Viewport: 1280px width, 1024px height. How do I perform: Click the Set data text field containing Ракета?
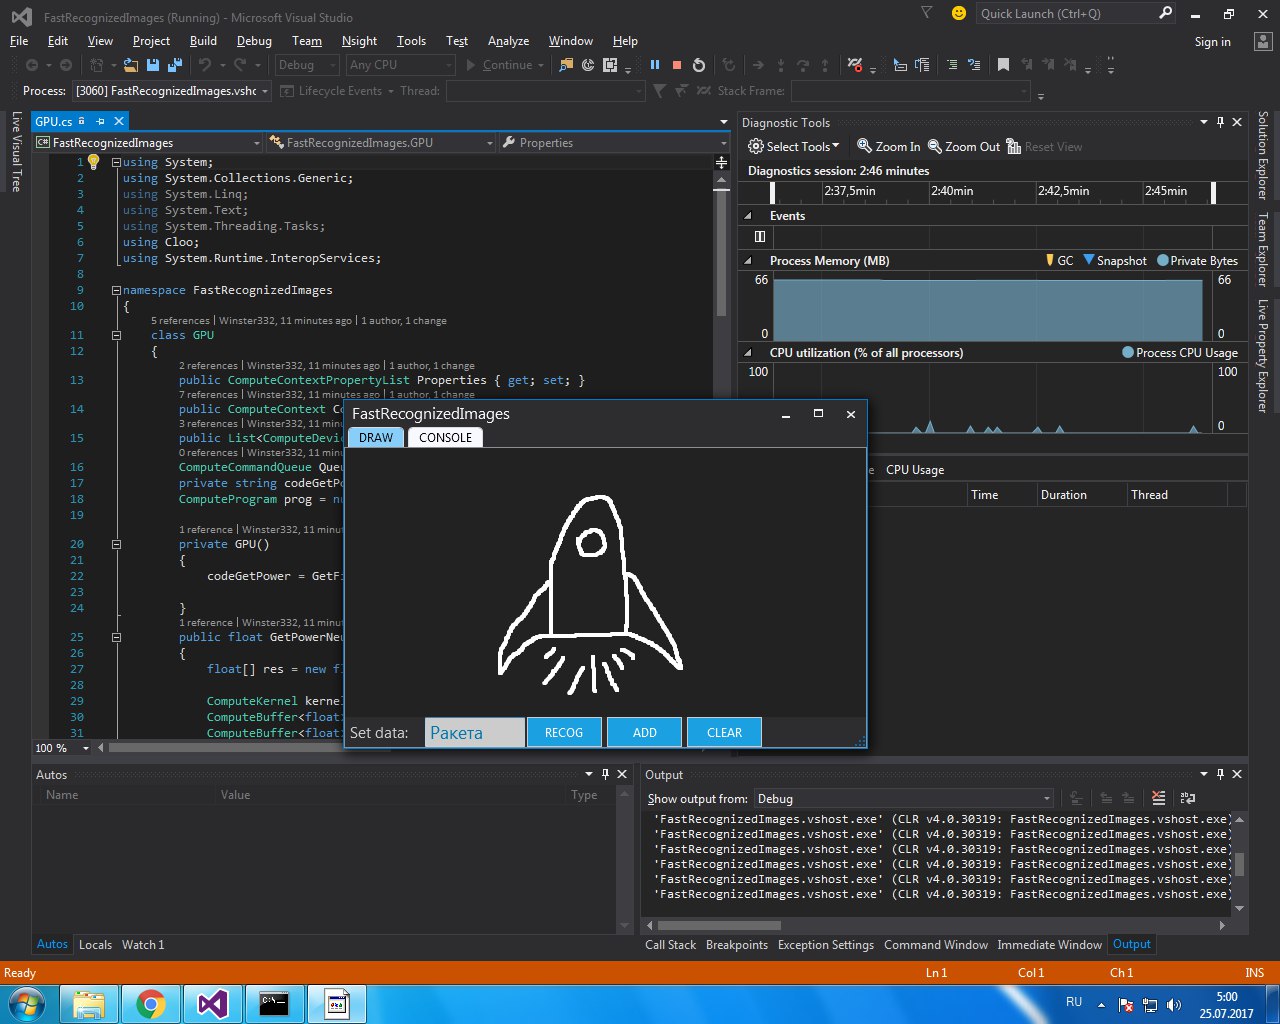coord(474,732)
